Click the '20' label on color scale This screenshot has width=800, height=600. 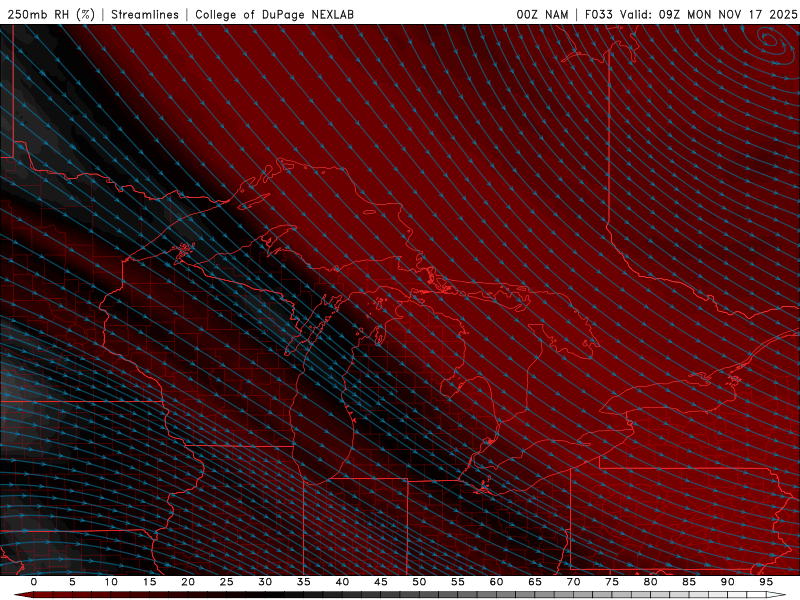188,582
